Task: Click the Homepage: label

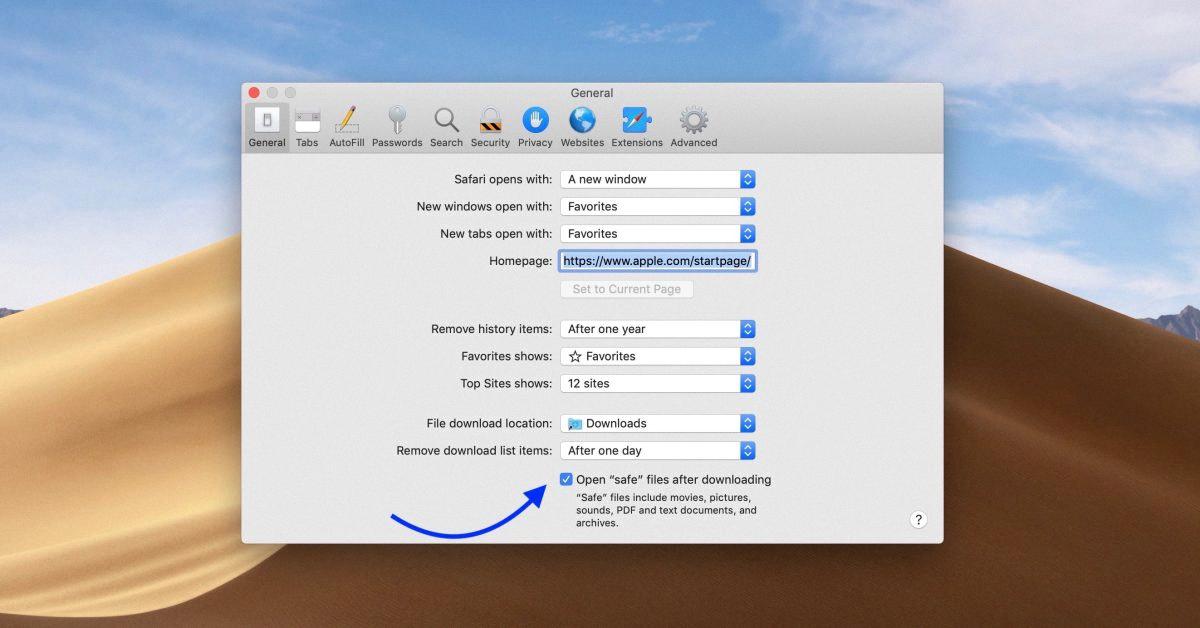Action: [x=520, y=261]
